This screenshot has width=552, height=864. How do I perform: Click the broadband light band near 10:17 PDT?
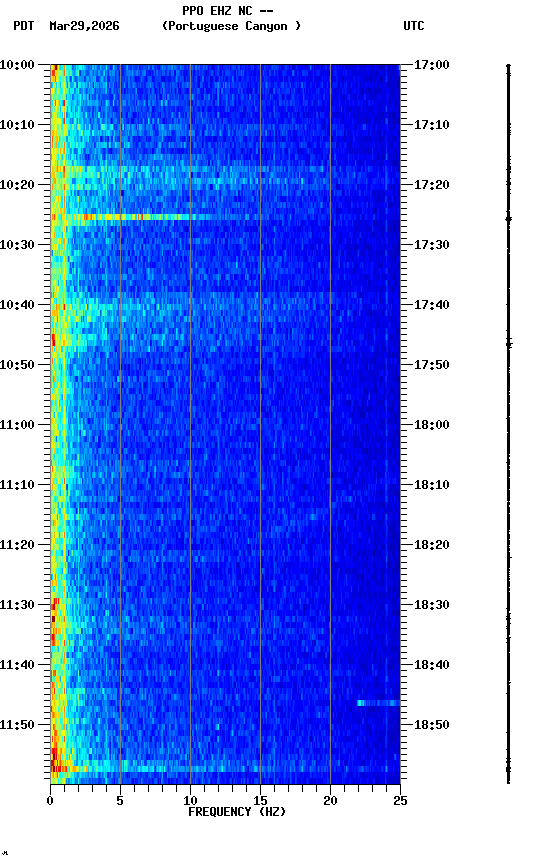[x=225, y=169]
